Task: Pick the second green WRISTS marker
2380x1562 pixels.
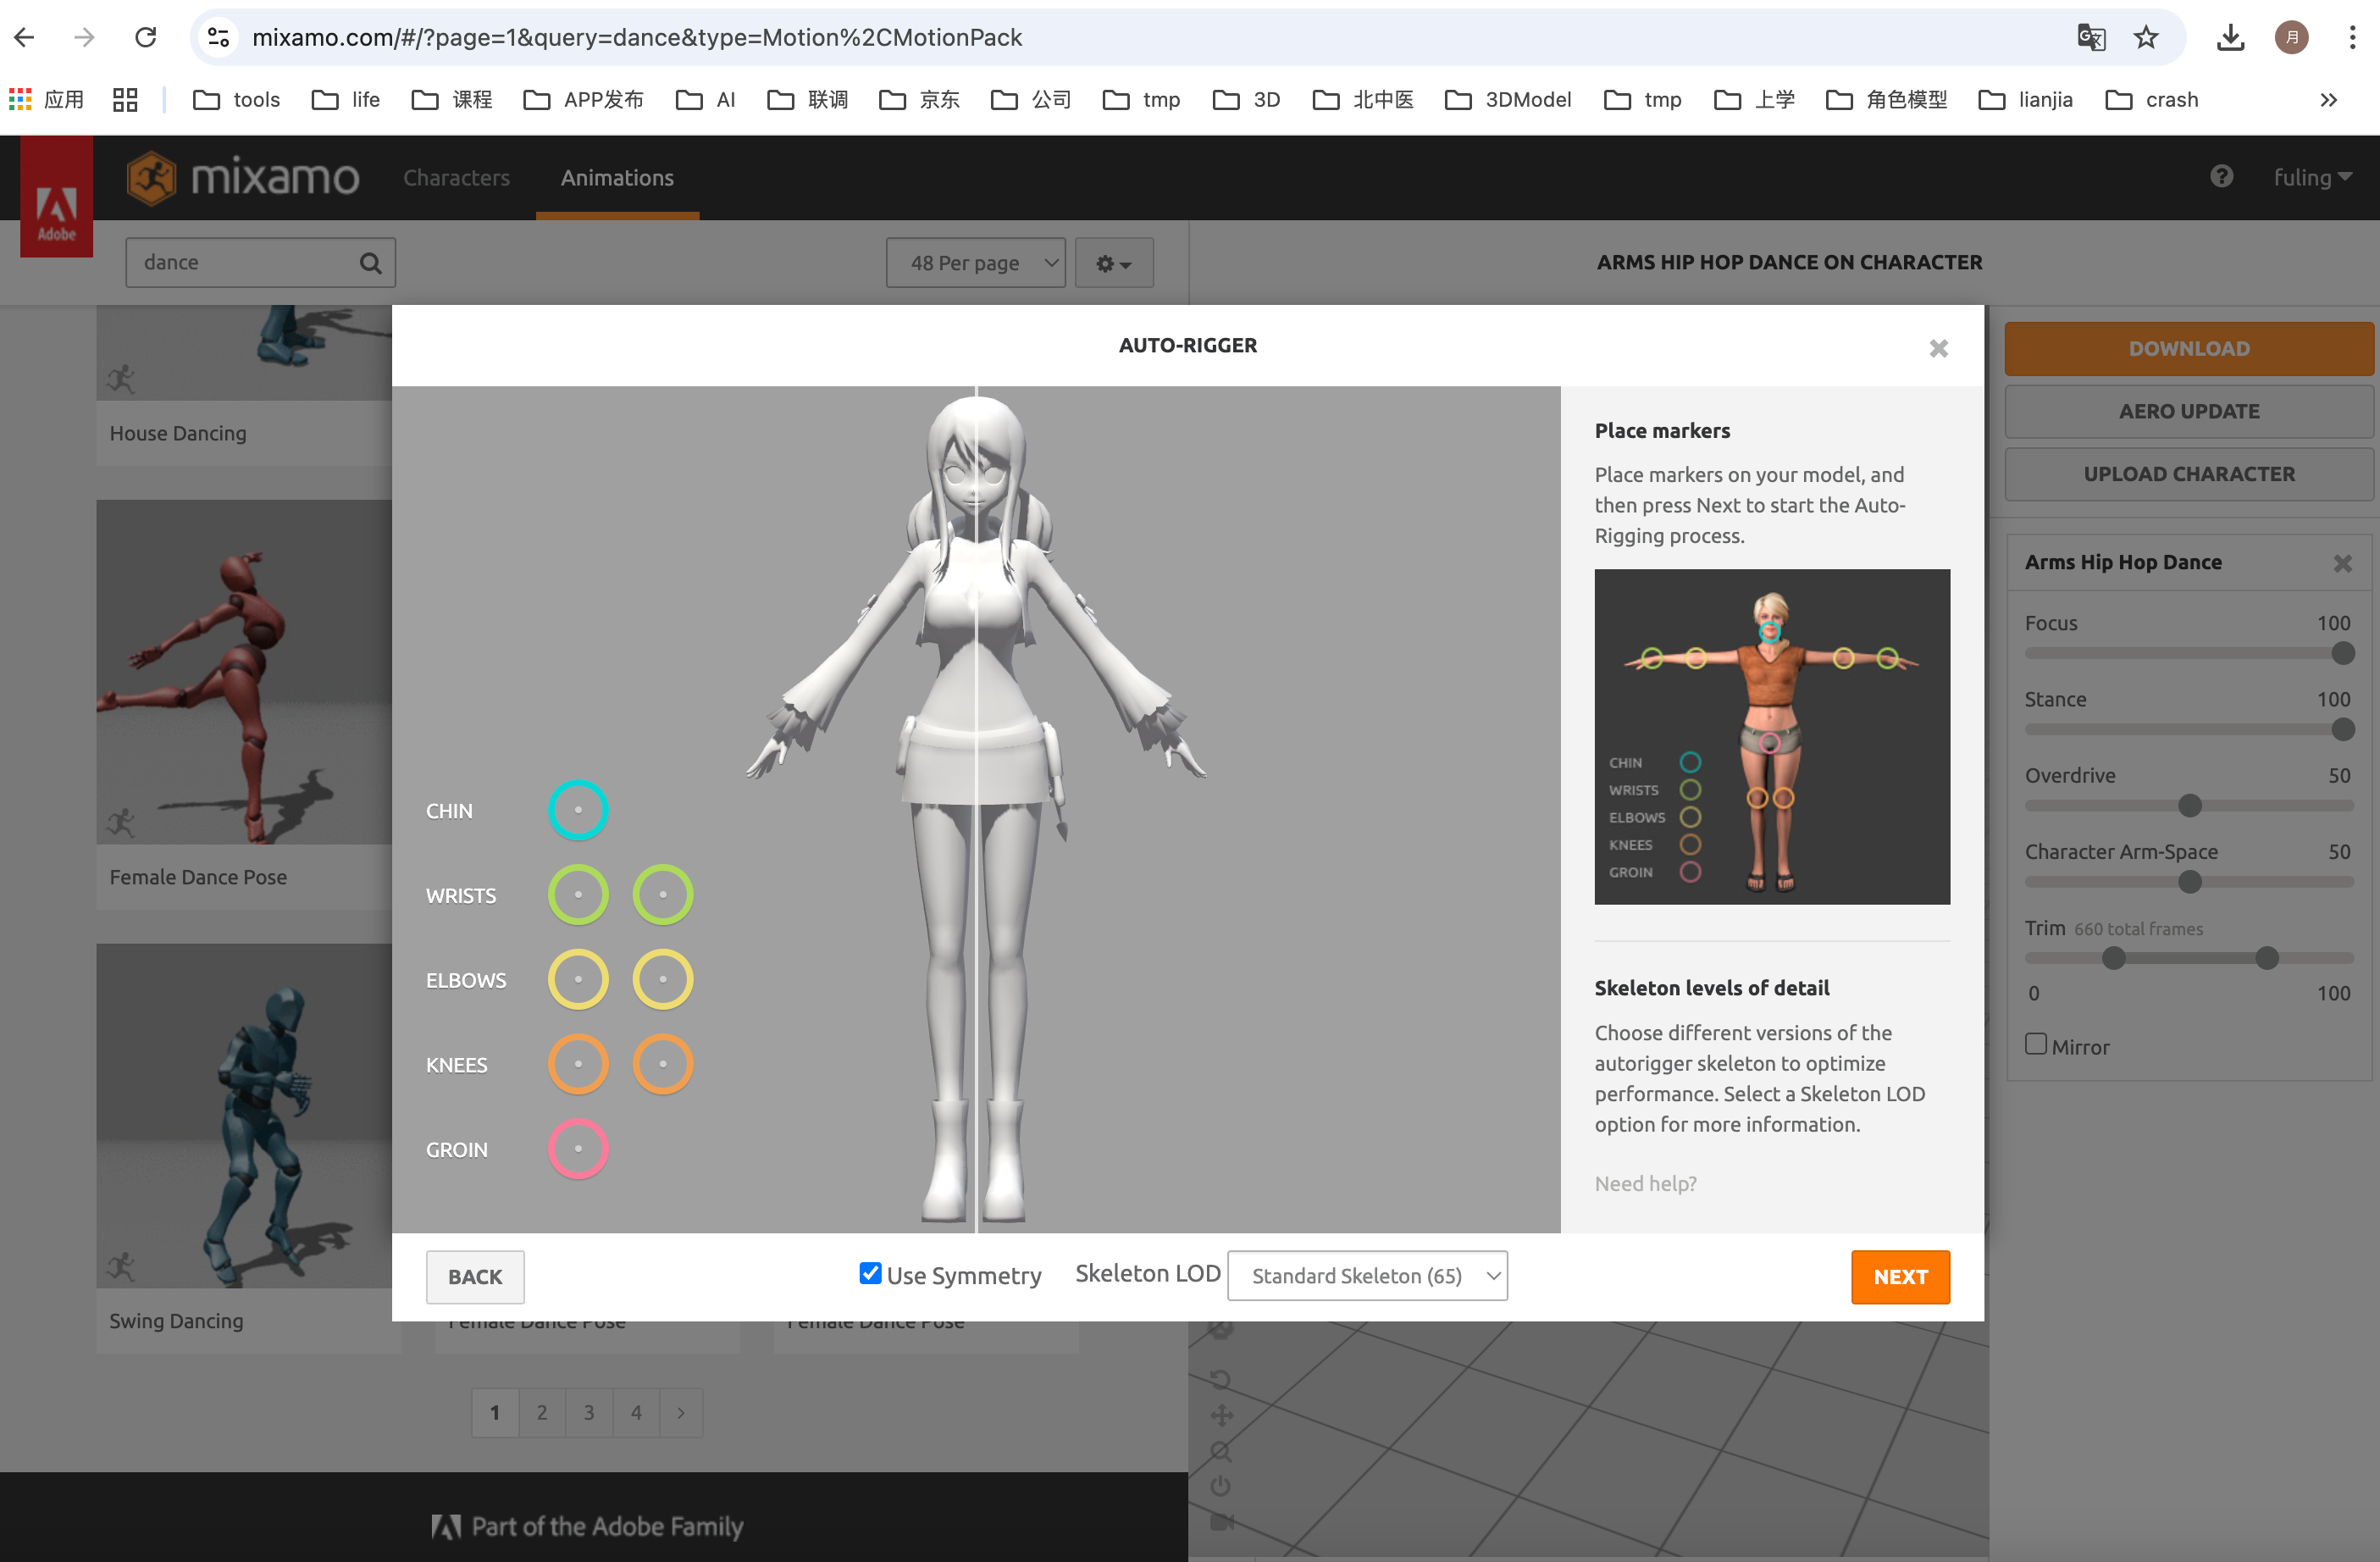Action: (663, 895)
